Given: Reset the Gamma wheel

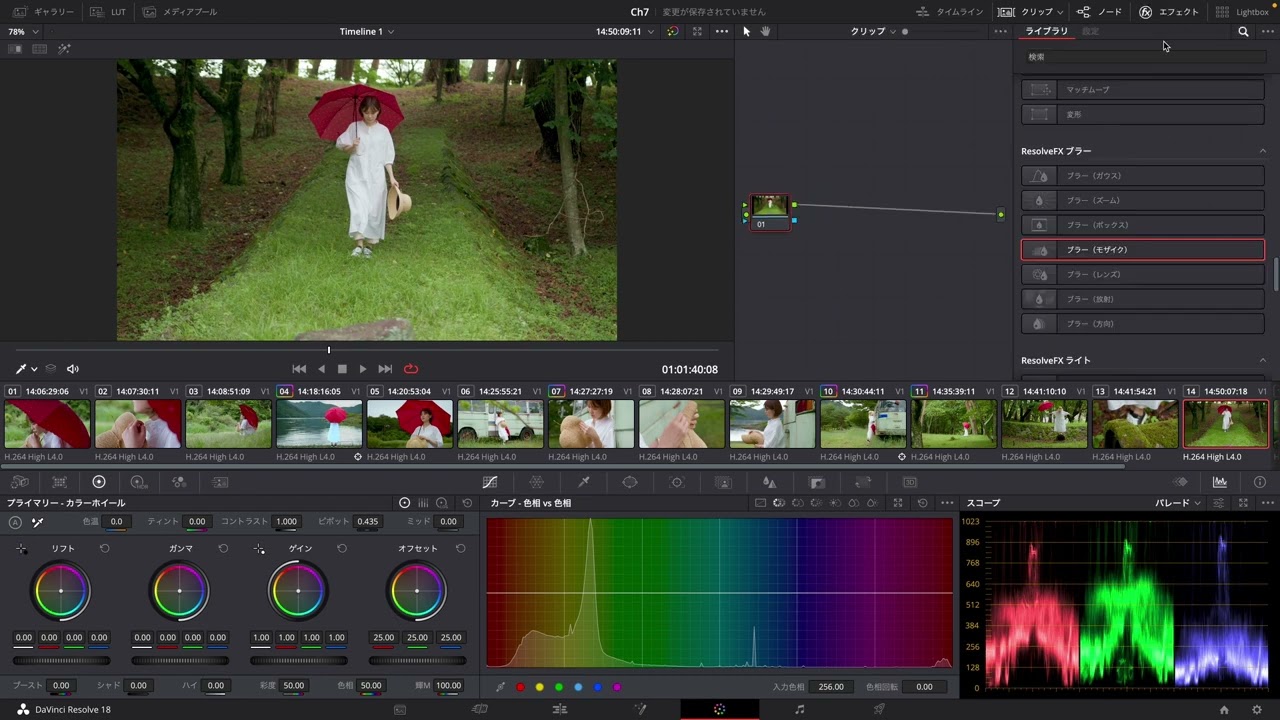Looking at the screenshot, I should pos(223,549).
